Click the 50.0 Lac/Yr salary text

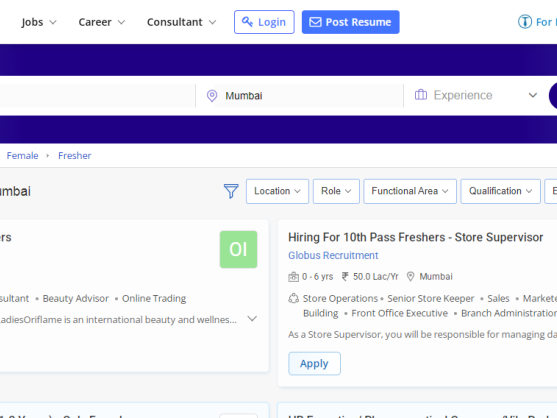coord(376,277)
